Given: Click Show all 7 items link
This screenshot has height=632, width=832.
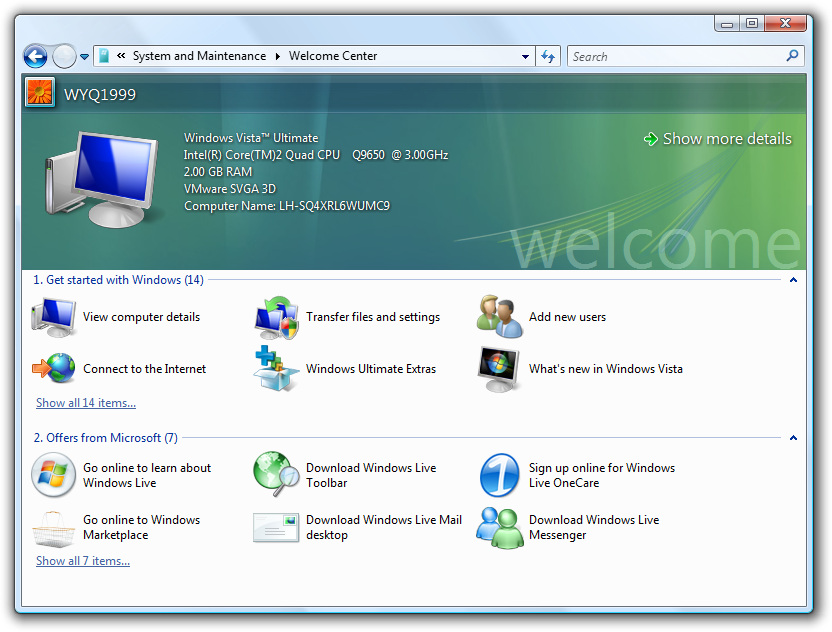Looking at the screenshot, I should coord(83,561).
